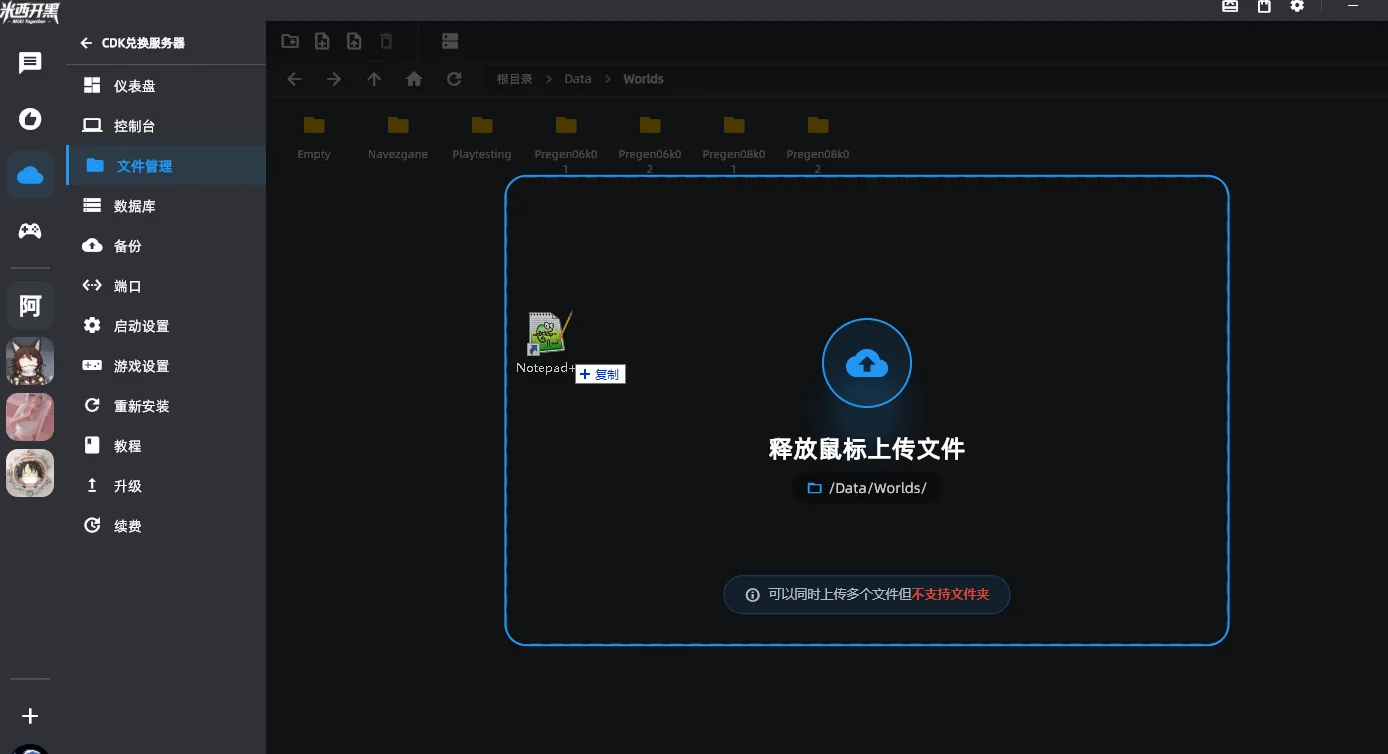This screenshot has width=1388, height=754.
Task: Select the Pregen06k02 folder
Action: (x=650, y=143)
